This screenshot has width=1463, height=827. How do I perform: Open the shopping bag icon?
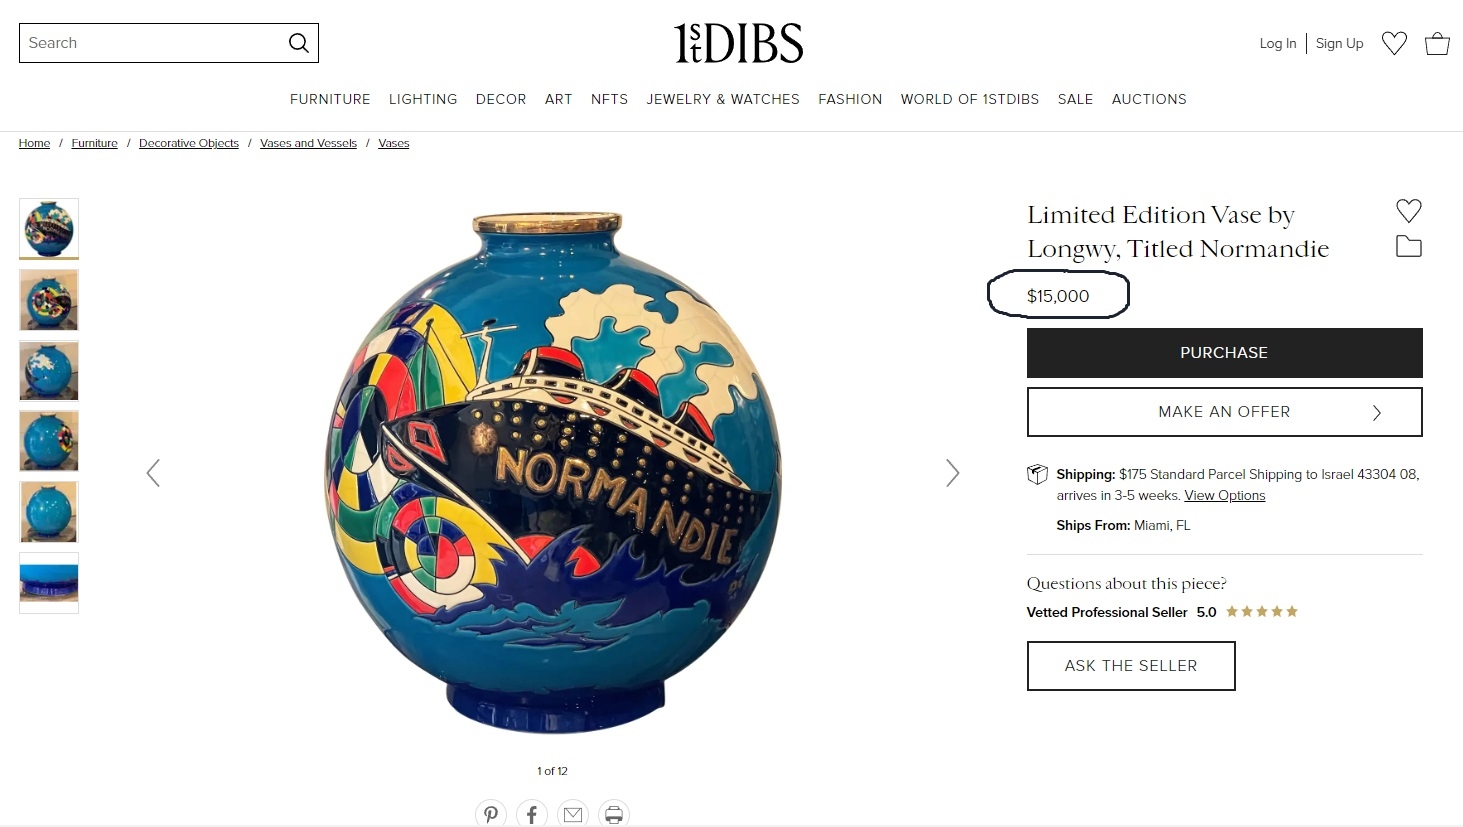[x=1437, y=43]
